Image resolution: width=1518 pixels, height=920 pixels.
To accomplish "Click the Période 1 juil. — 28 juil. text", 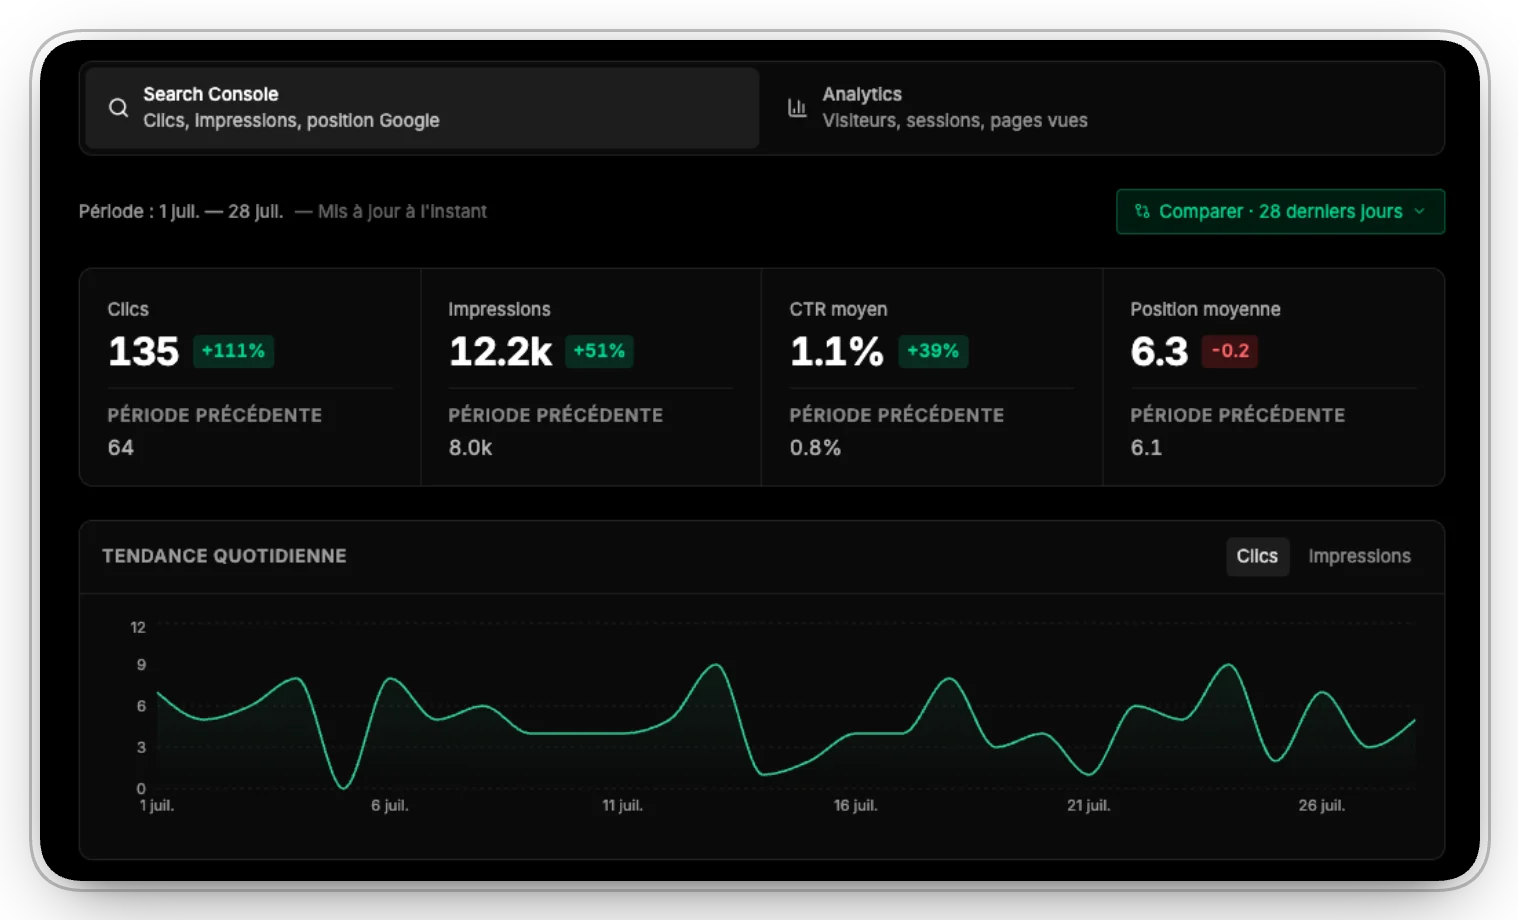I will [x=181, y=211].
